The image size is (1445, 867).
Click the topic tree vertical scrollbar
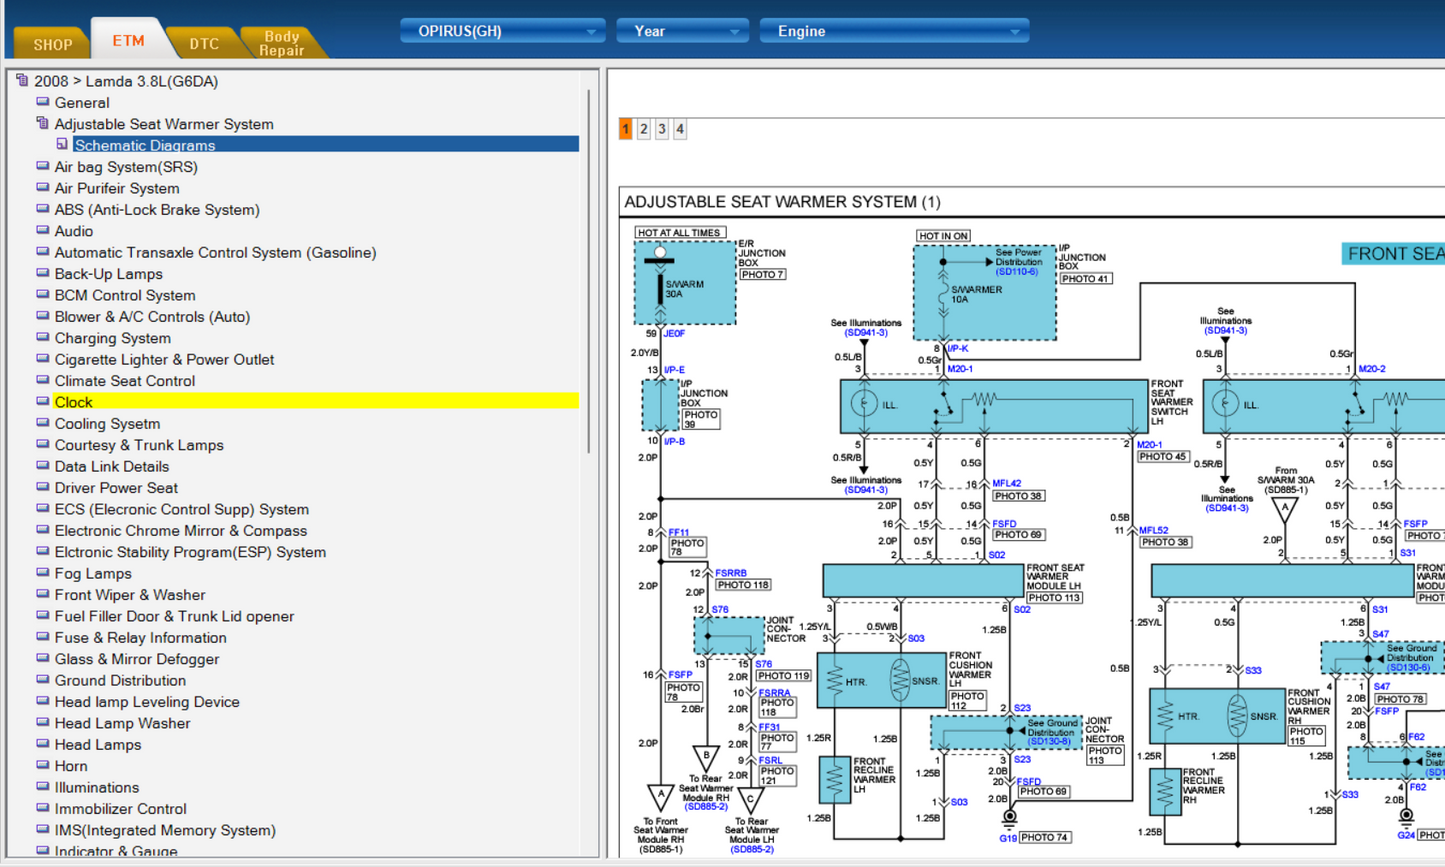(588, 270)
